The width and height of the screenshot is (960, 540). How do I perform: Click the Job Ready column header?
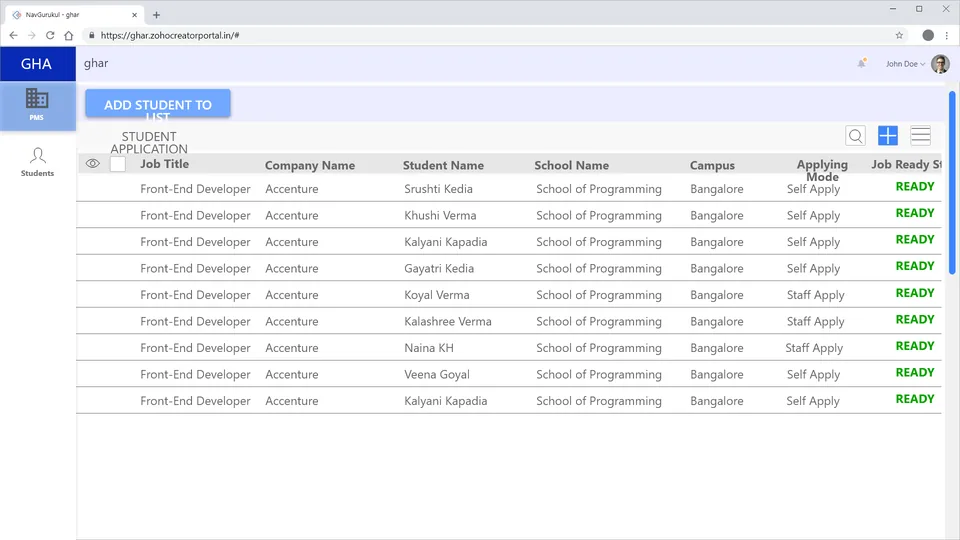pyautogui.click(x=906, y=164)
